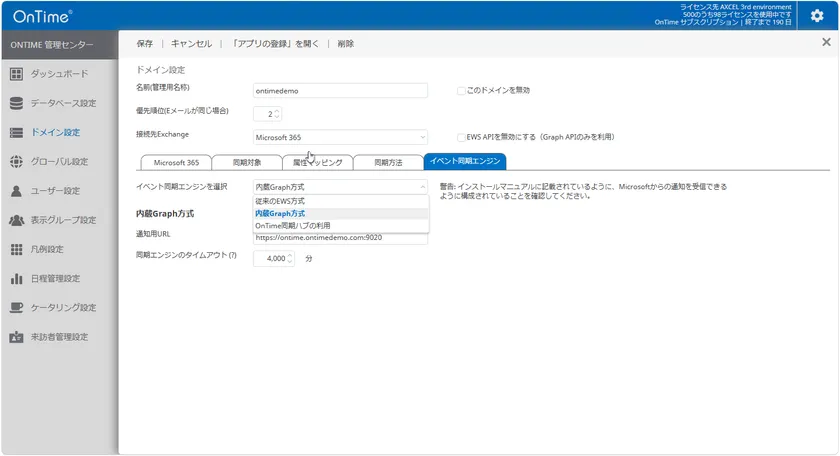Open 日程管理設定 in the sidebar
This screenshot has width=840, height=456.
55,279
